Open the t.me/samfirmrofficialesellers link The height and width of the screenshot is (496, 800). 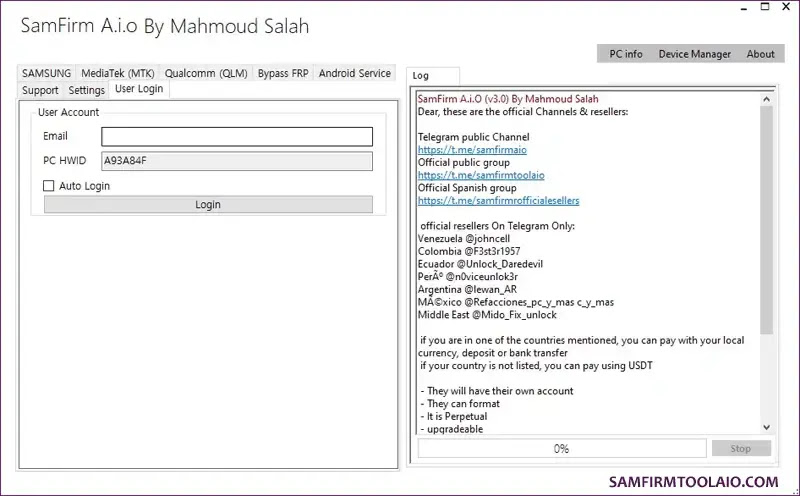(498, 201)
